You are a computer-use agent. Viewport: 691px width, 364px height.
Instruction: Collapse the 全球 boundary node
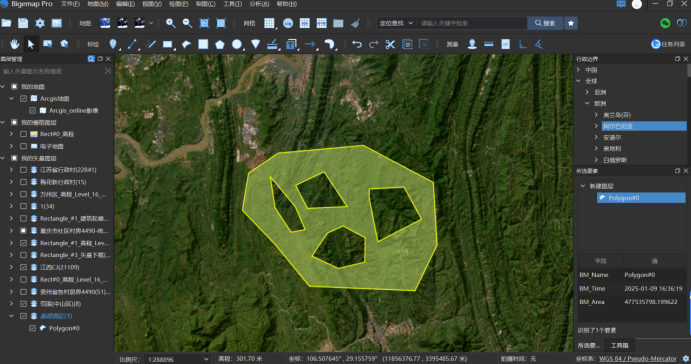[579, 81]
